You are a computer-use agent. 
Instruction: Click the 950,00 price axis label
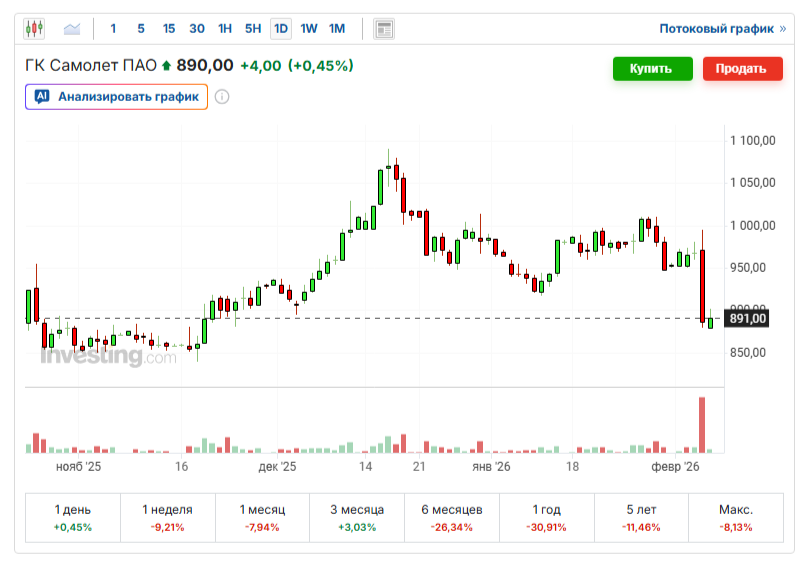(x=748, y=268)
